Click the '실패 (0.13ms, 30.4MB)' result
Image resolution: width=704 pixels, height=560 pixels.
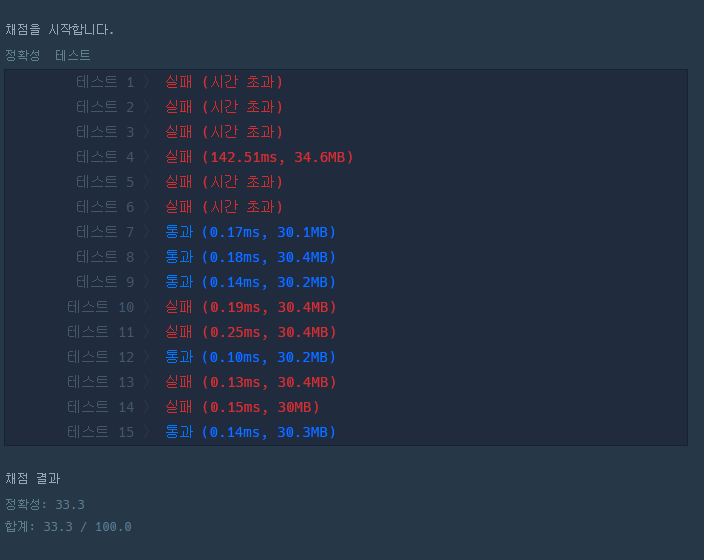click(251, 382)
